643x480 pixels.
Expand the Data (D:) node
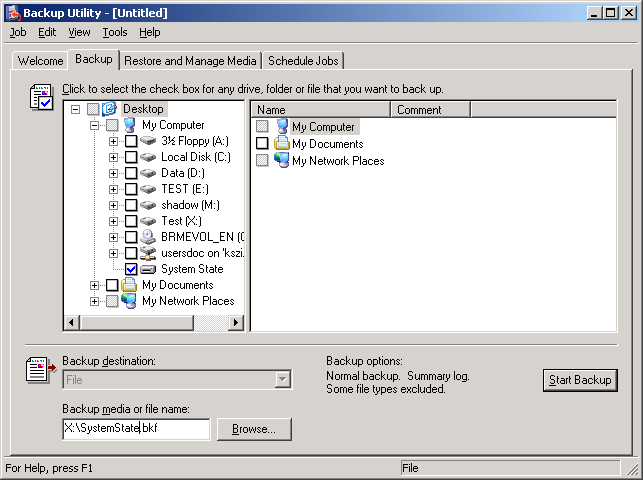coord(114,173)
